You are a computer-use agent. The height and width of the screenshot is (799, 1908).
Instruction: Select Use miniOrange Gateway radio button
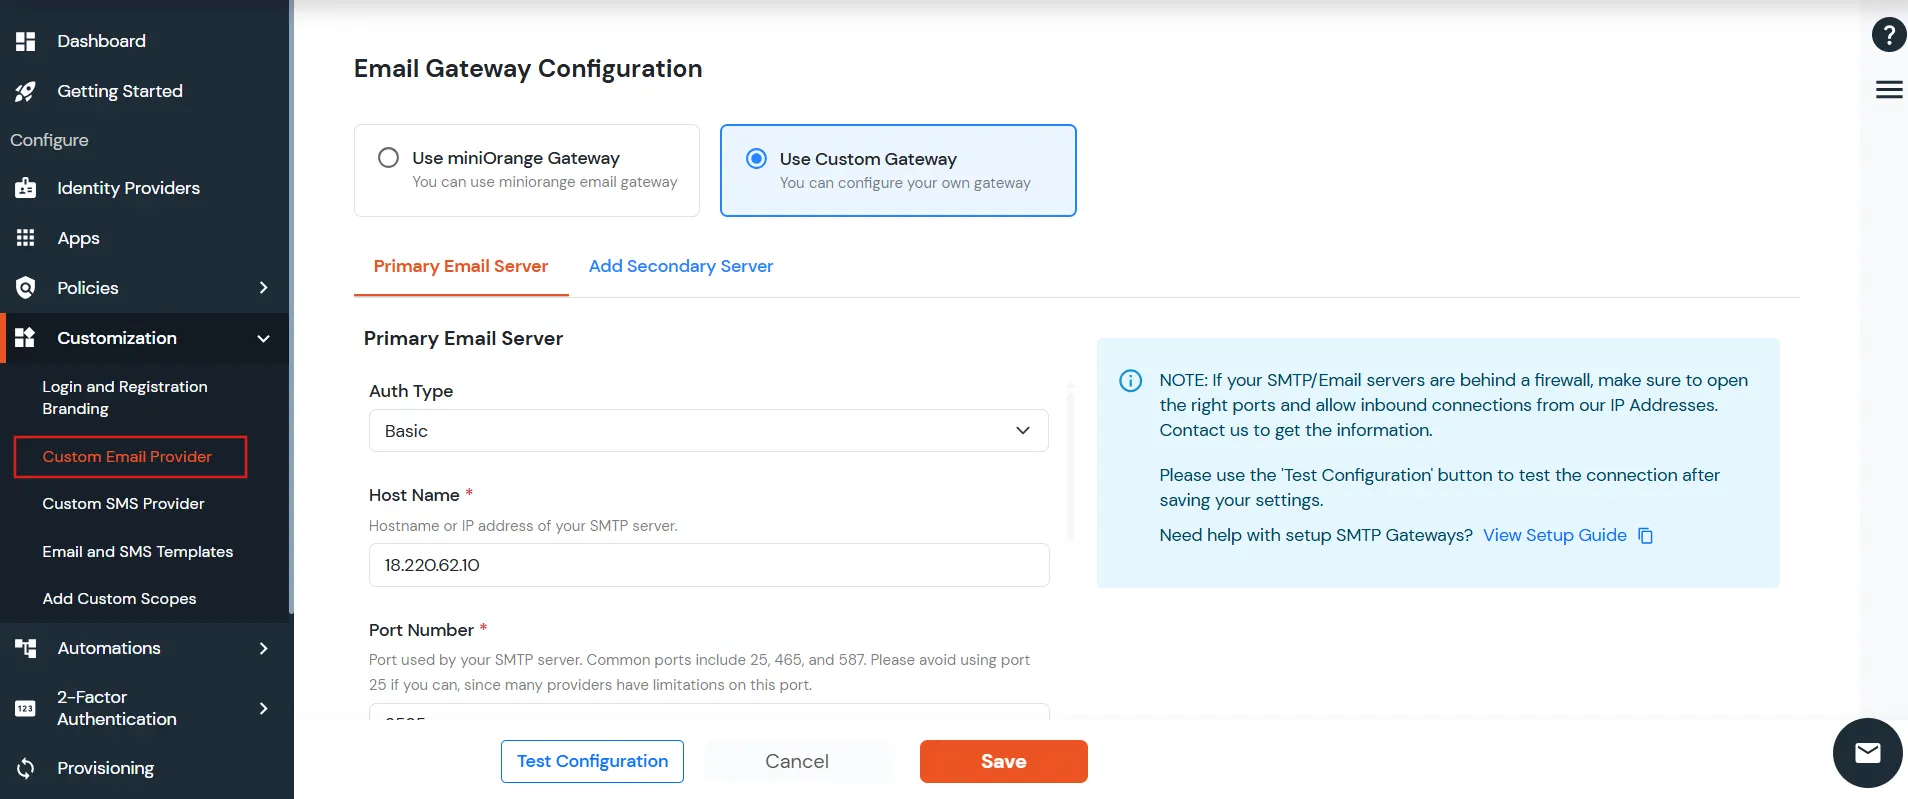pyautogui.click(x=388, y=158)
